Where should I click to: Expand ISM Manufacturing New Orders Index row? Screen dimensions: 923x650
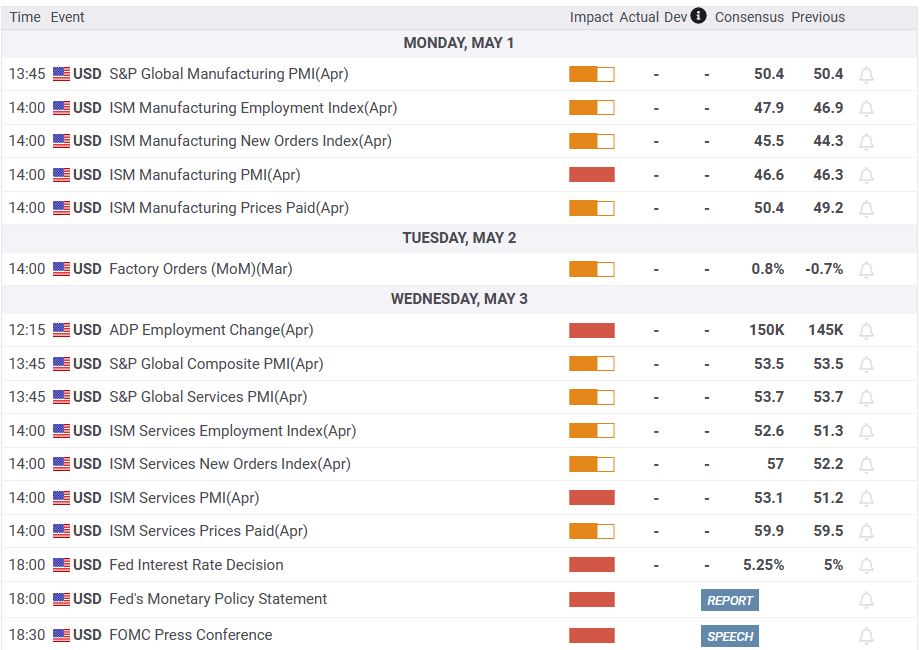point(250,141)
